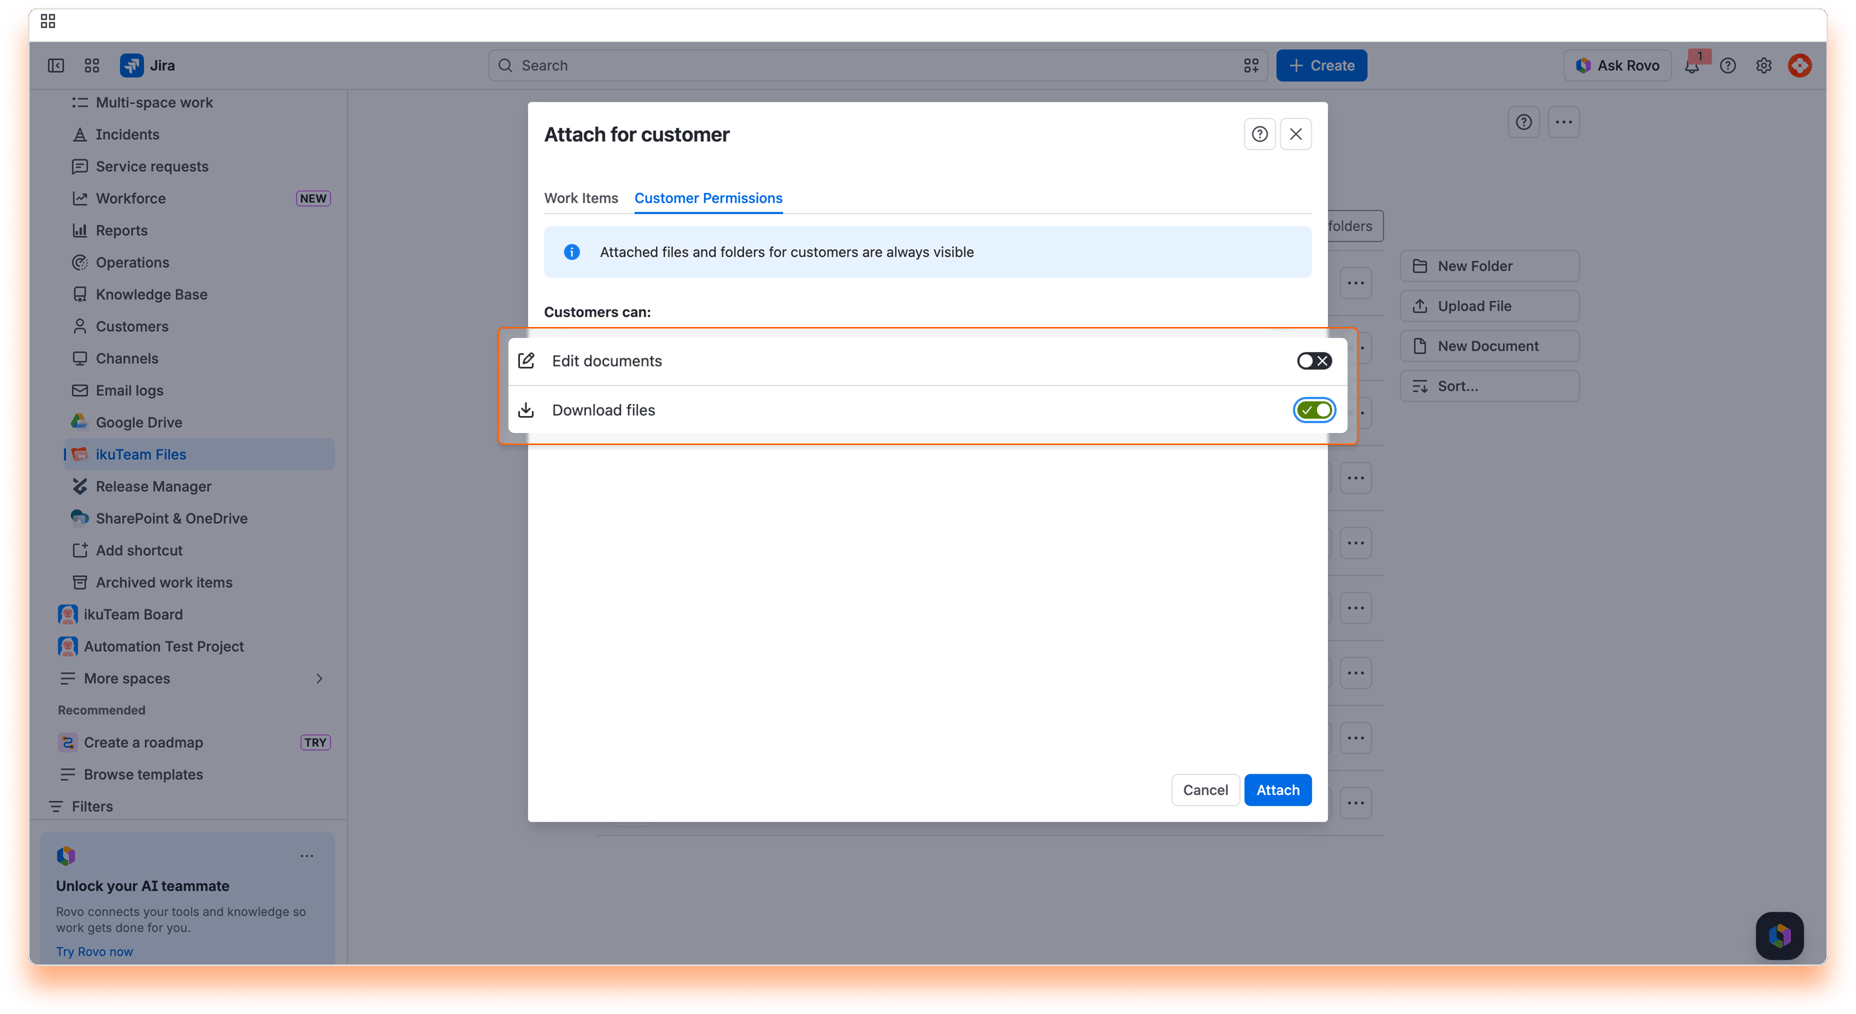Open the notifications bell
The height and width of the screenshot is (1014, 1856).
(x=1692, y=66)
